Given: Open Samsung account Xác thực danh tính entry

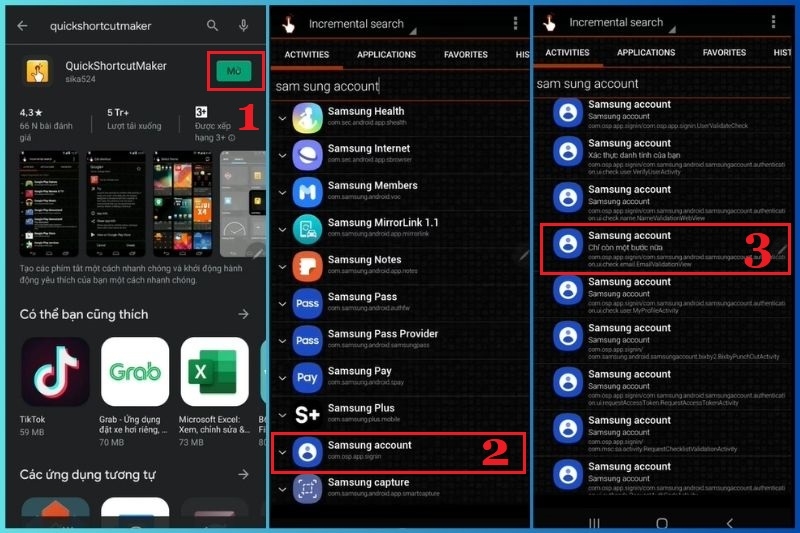Looking at the screenshot, I should click(663, 157).
